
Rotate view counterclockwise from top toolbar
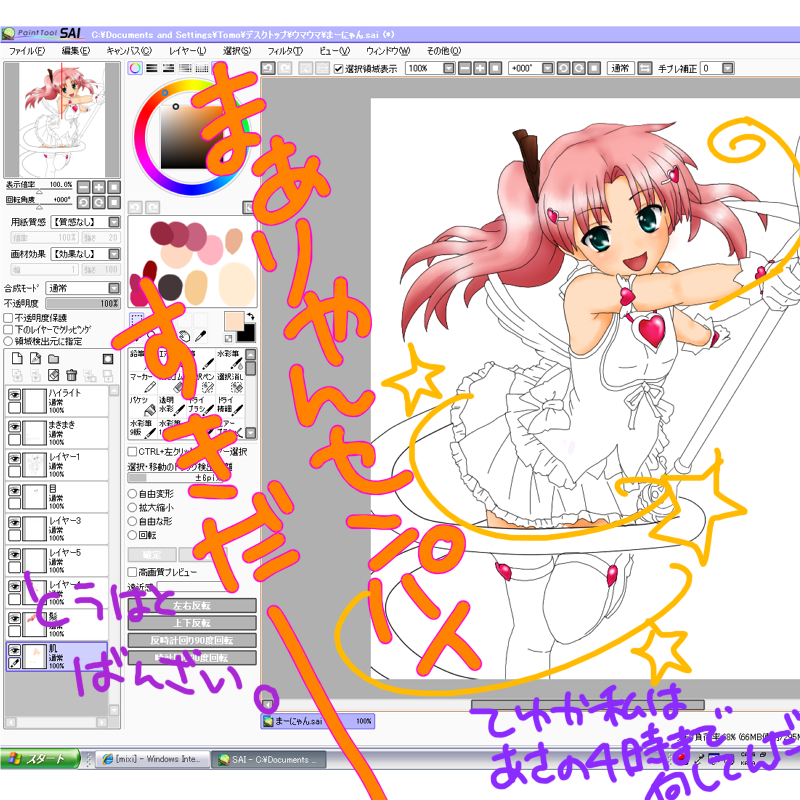coord(563,68)
